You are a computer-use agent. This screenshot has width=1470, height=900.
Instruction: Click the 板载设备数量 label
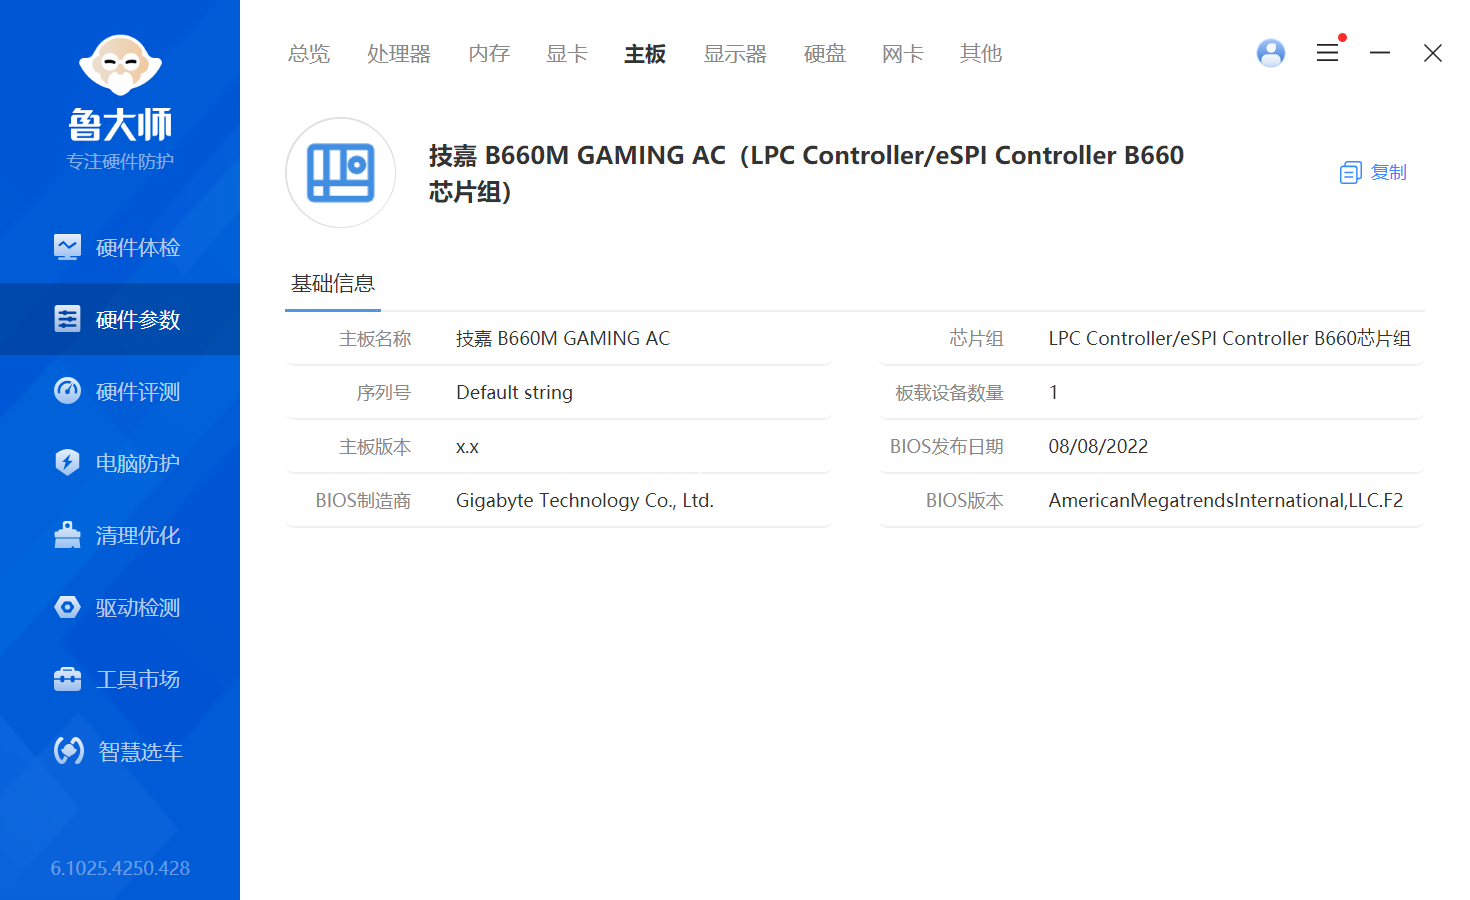pyautogui.click(x=949, y=392)
